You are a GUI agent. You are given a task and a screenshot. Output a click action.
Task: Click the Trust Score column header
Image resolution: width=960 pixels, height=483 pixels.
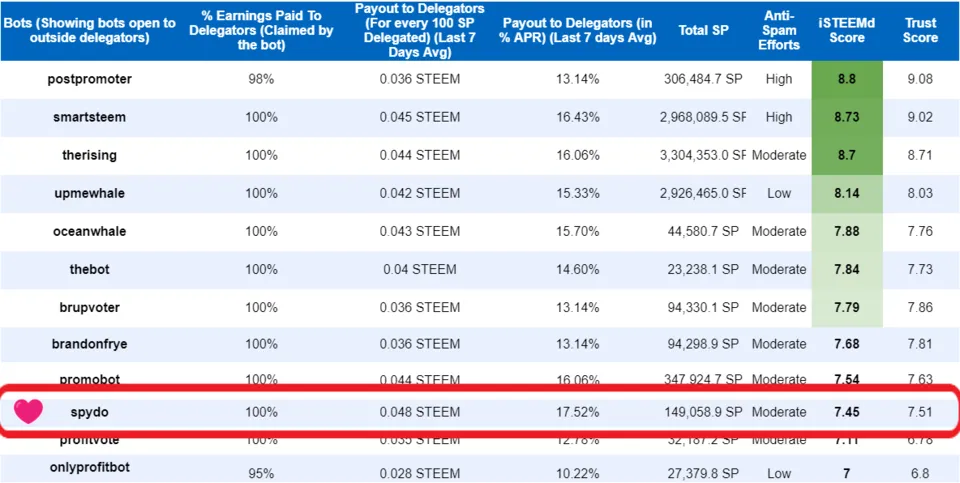tap(921, 30)
